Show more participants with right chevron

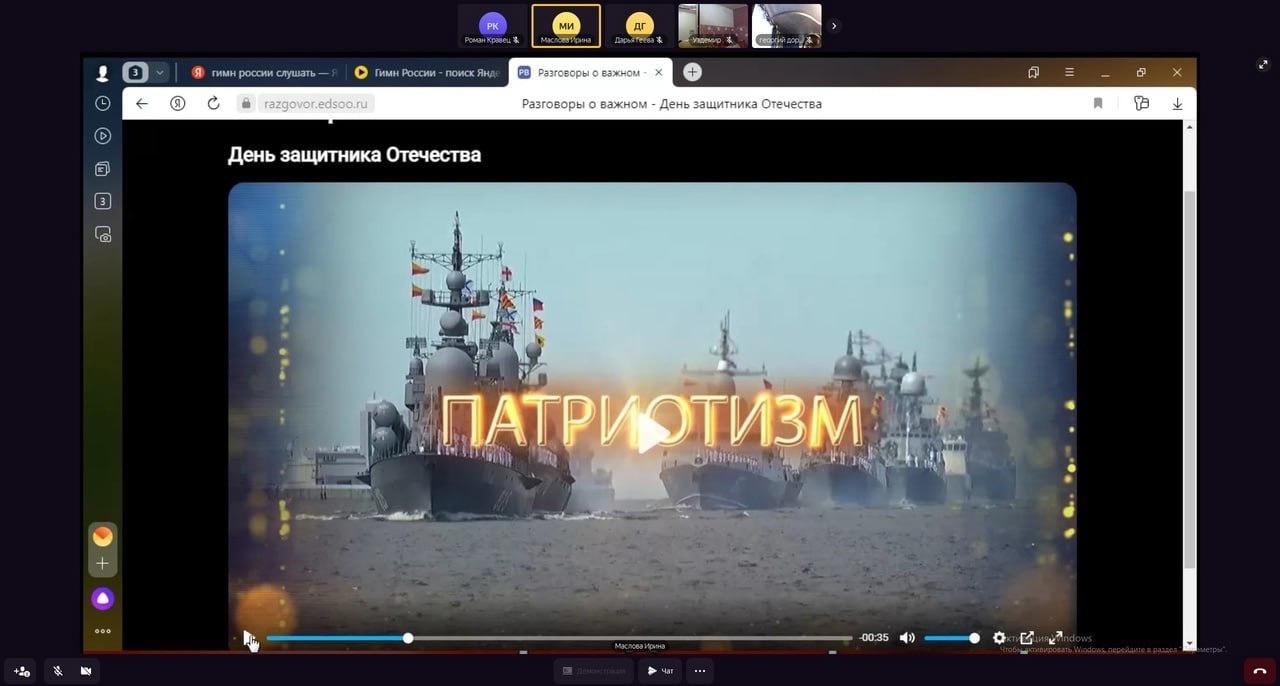pos(834,26)
